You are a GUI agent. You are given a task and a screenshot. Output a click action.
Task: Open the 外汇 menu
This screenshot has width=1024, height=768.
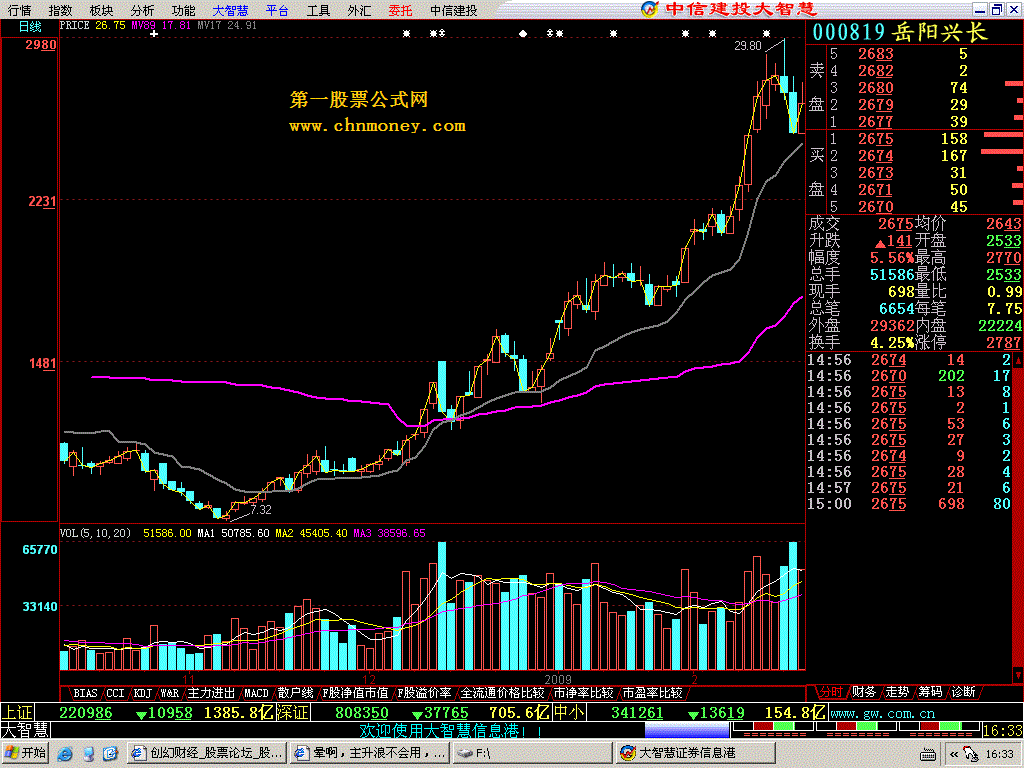coord(359,10)
